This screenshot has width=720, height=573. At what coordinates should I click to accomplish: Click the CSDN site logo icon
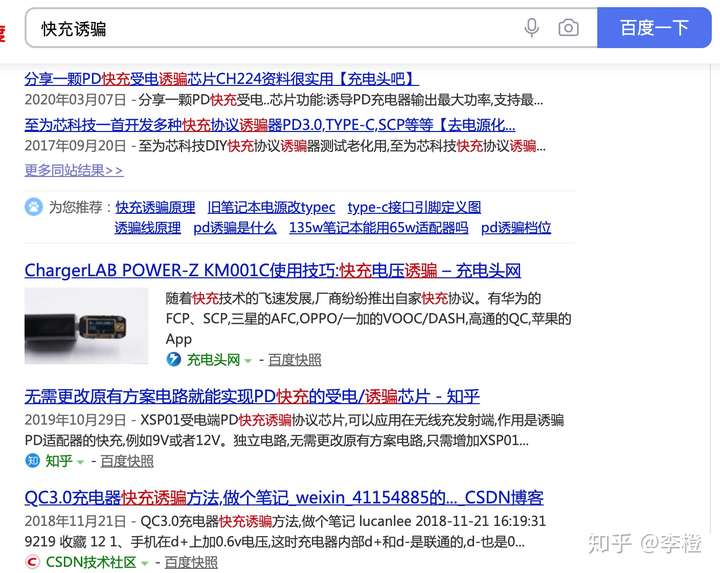coord(32,562)
